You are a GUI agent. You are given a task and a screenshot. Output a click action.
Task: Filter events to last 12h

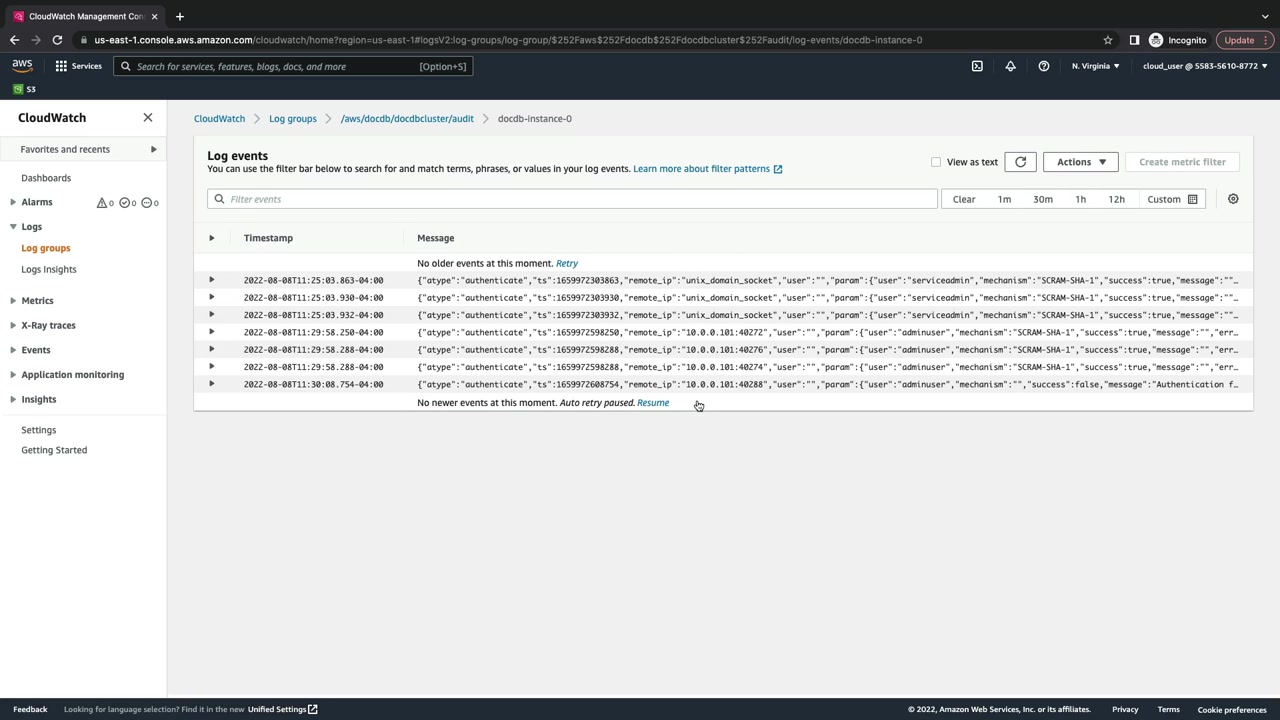point(1117,199)
